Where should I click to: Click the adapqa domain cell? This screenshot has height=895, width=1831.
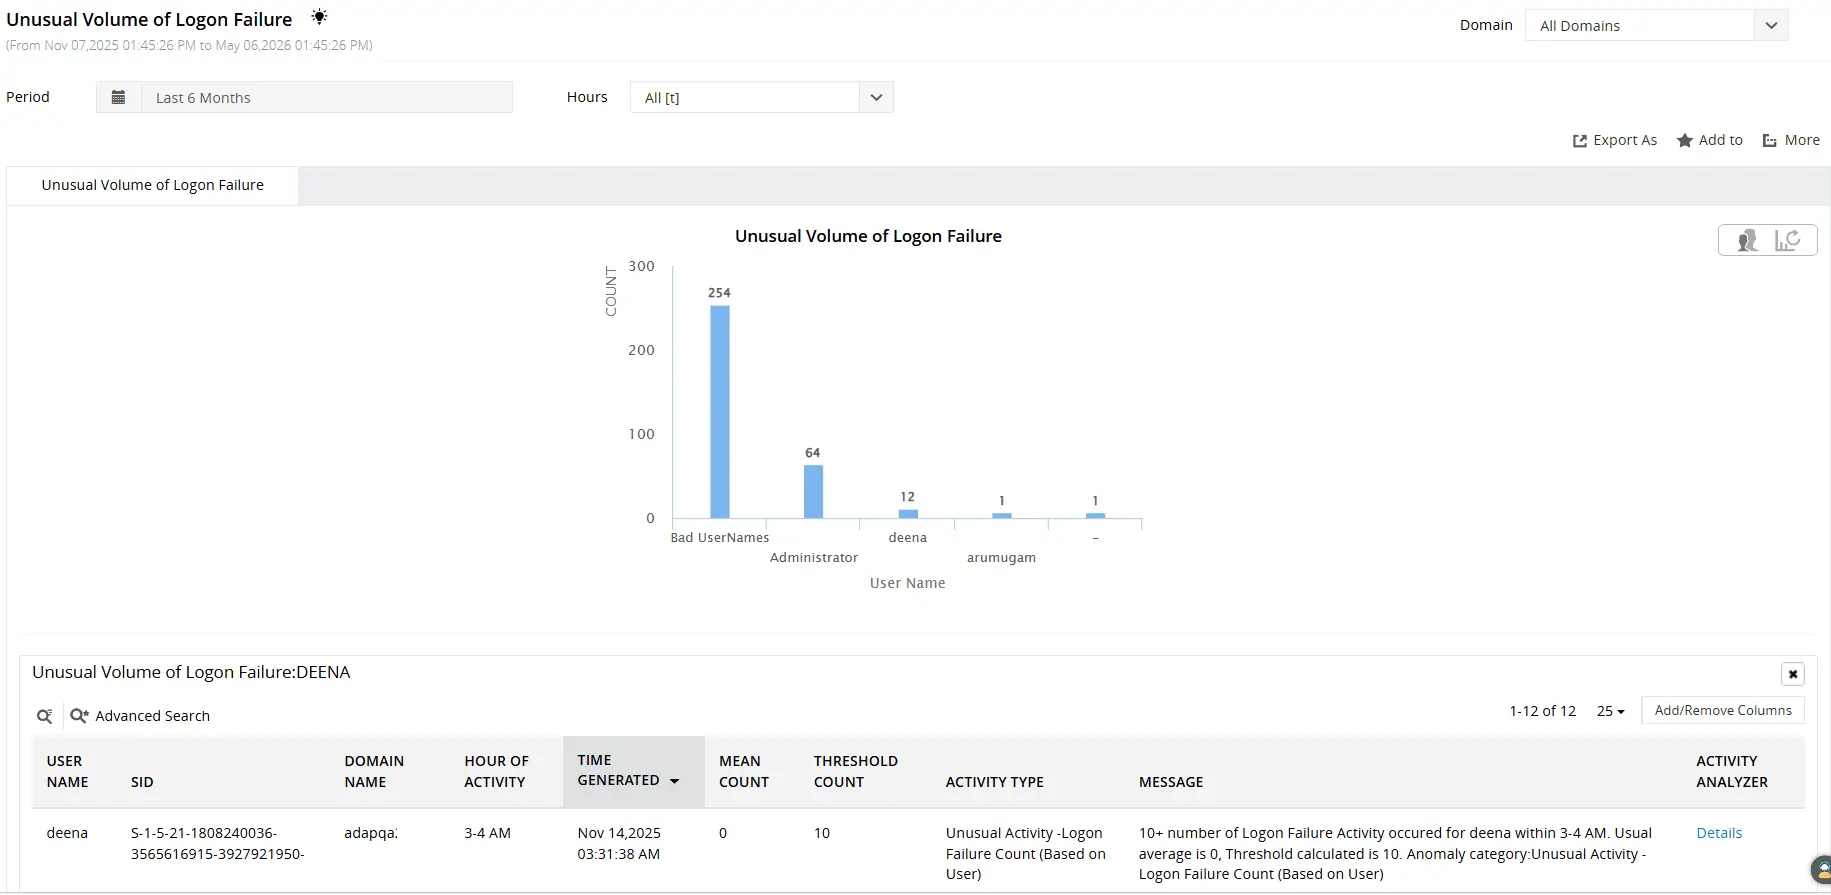(371, 833)
